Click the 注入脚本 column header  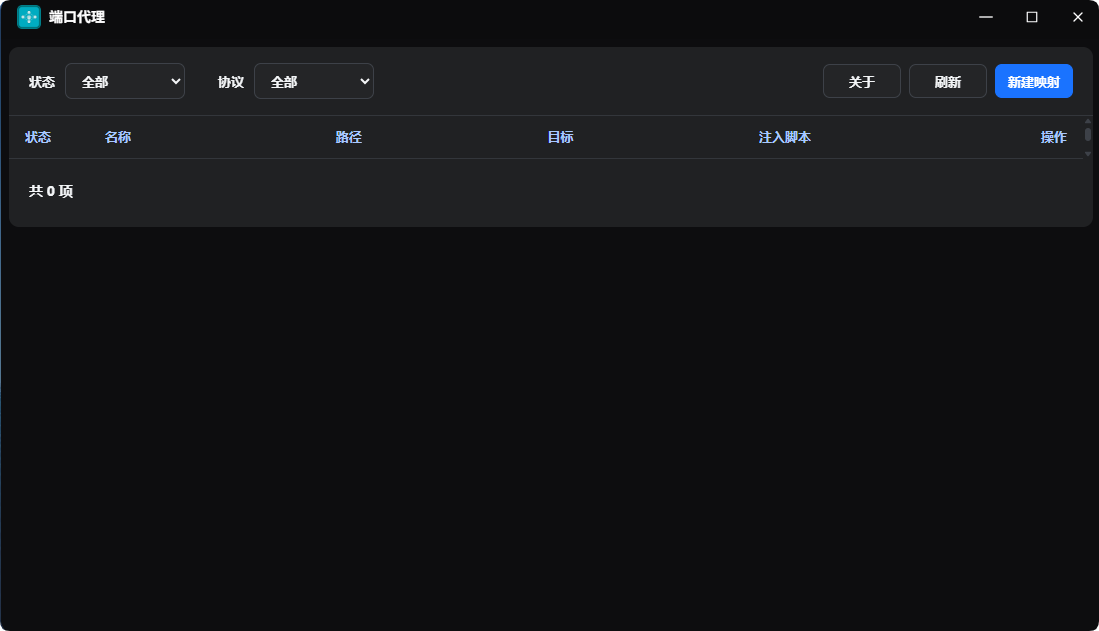(785, 137)
